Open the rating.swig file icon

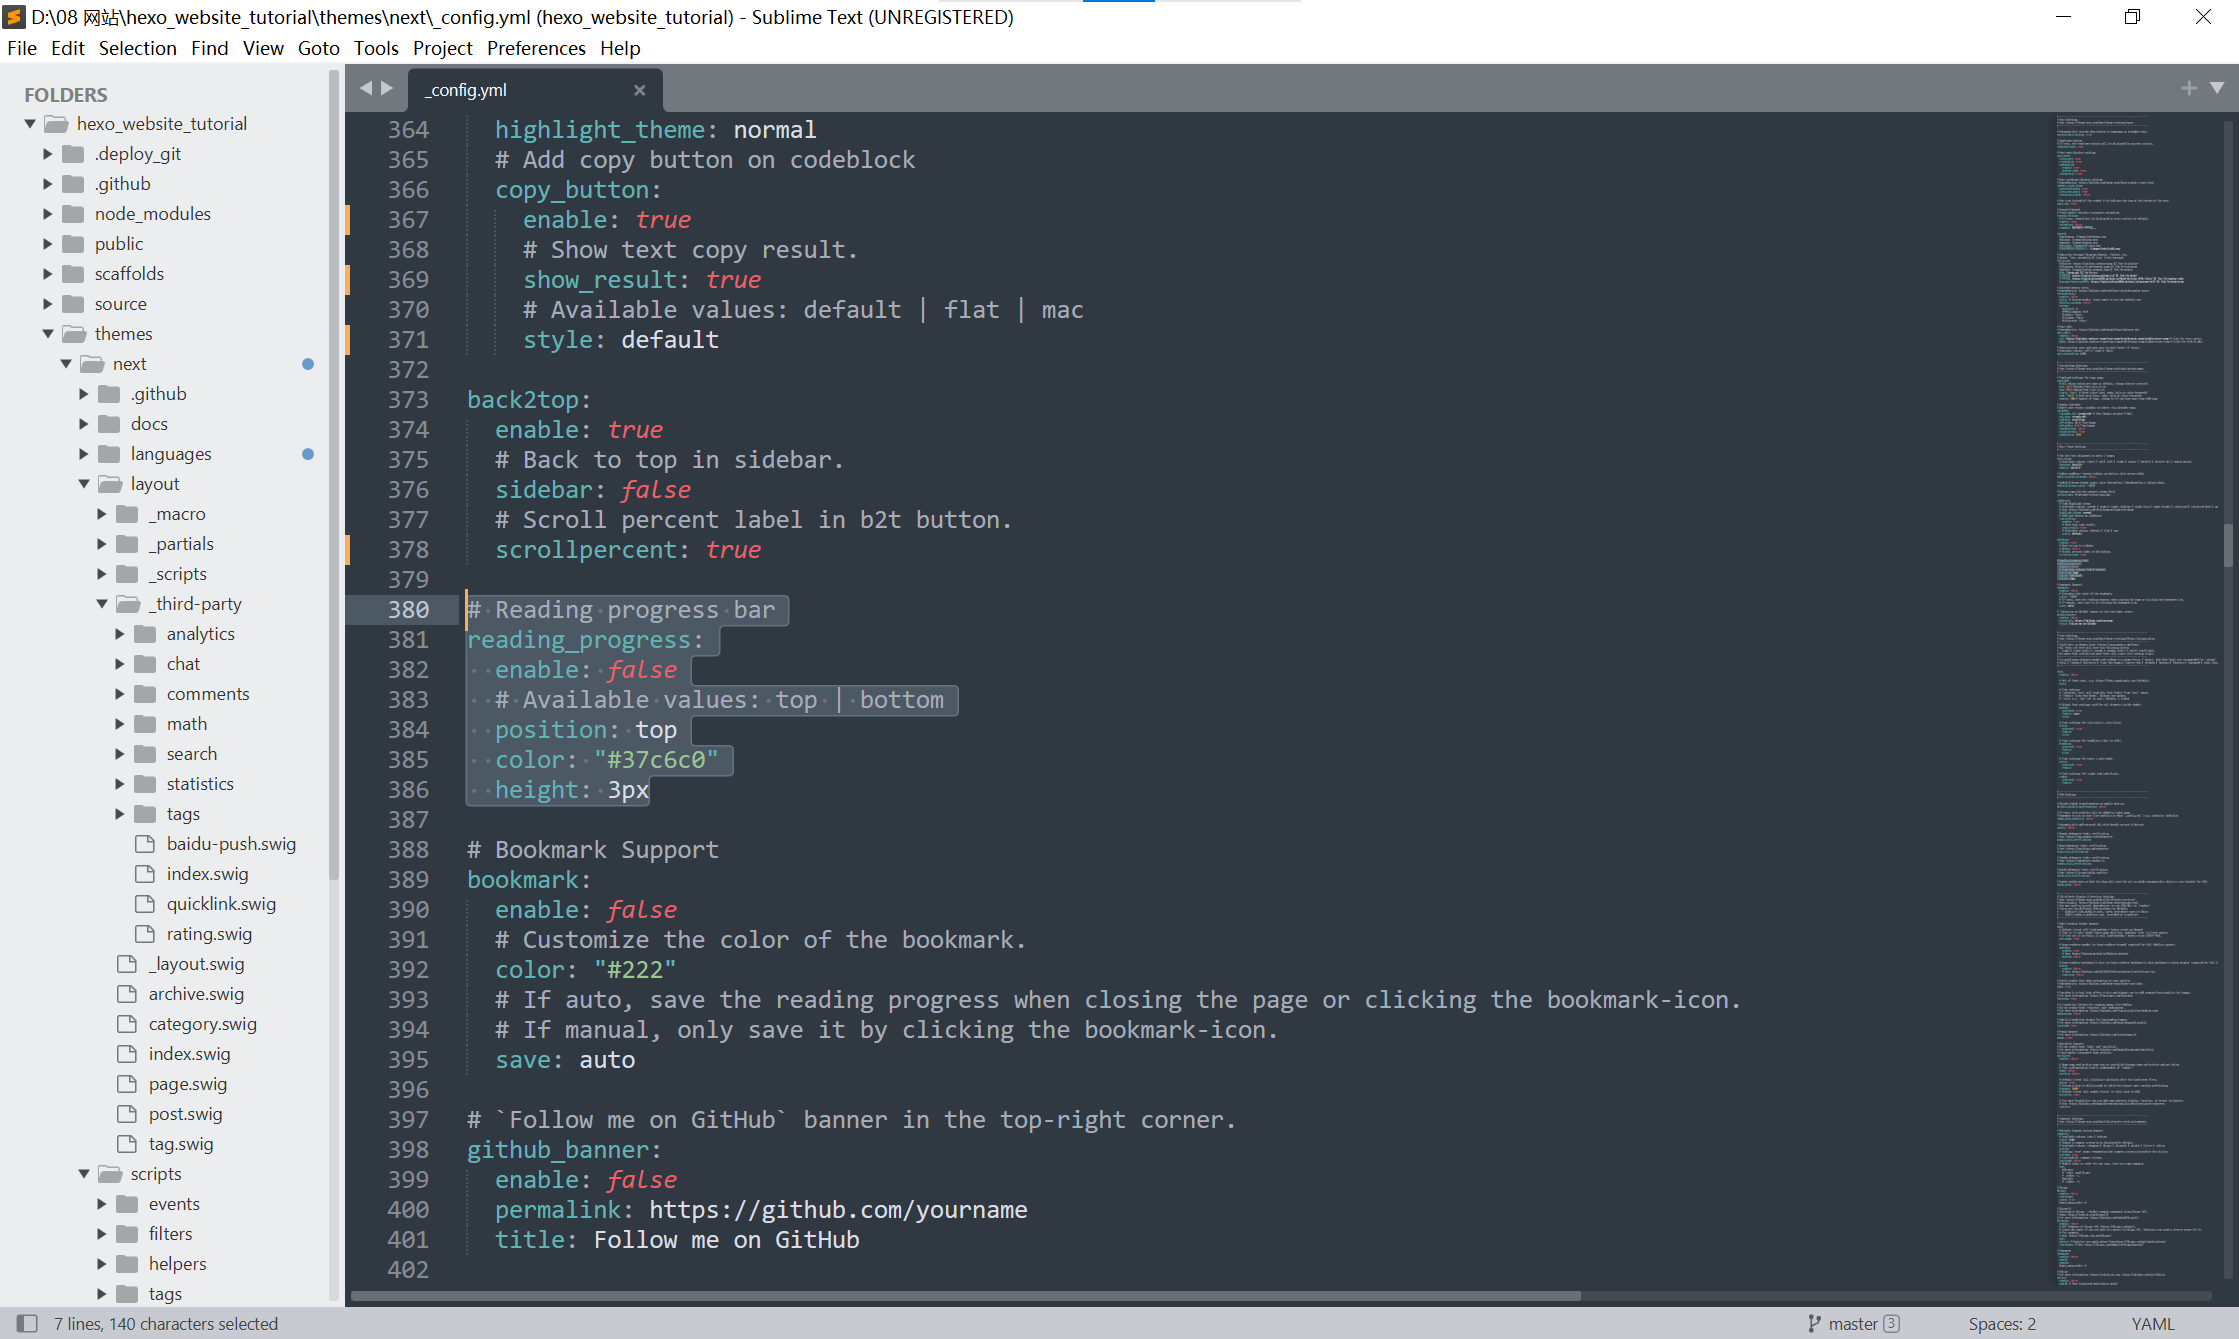pos(145,934)
